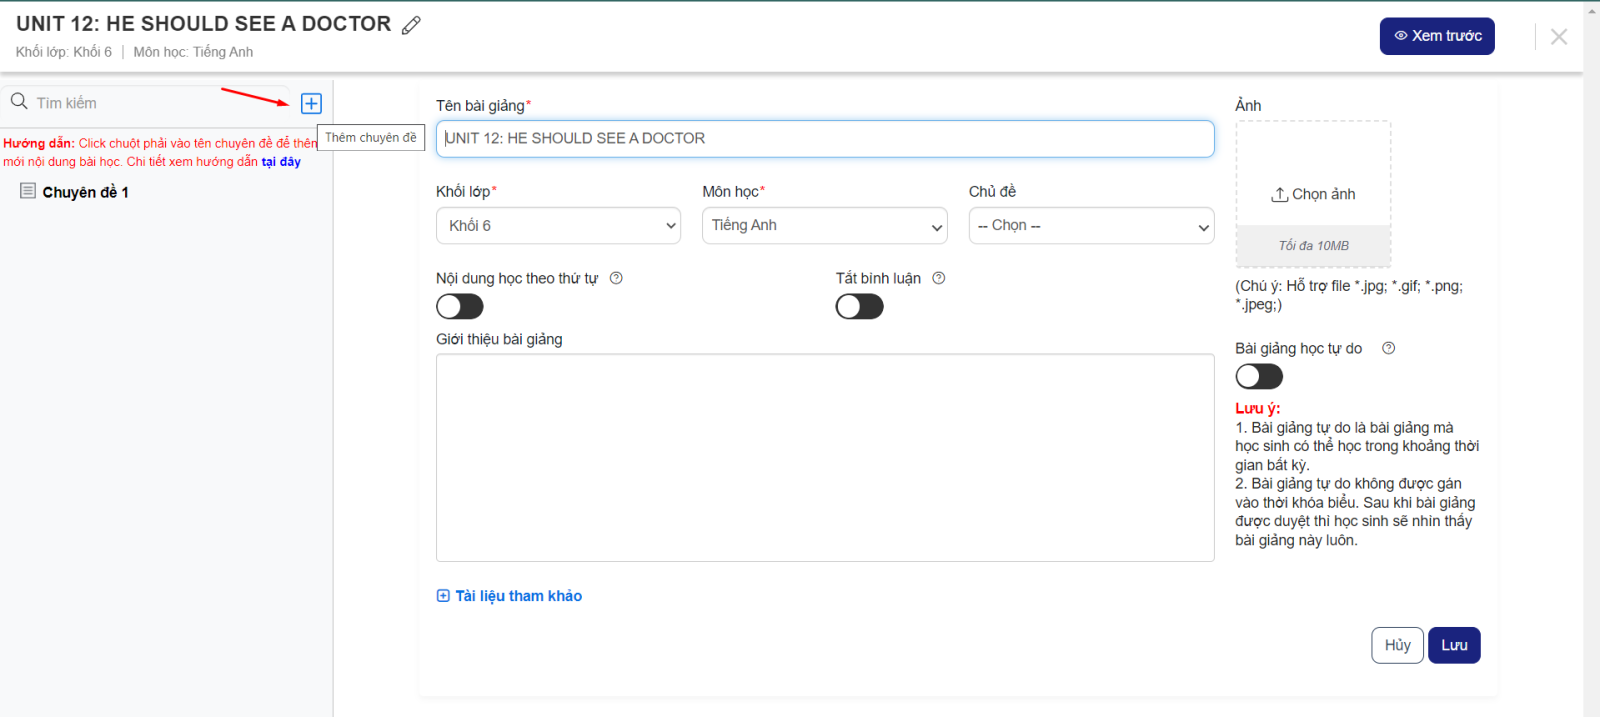Expand the Môn học dropdown

coord(824,226)
